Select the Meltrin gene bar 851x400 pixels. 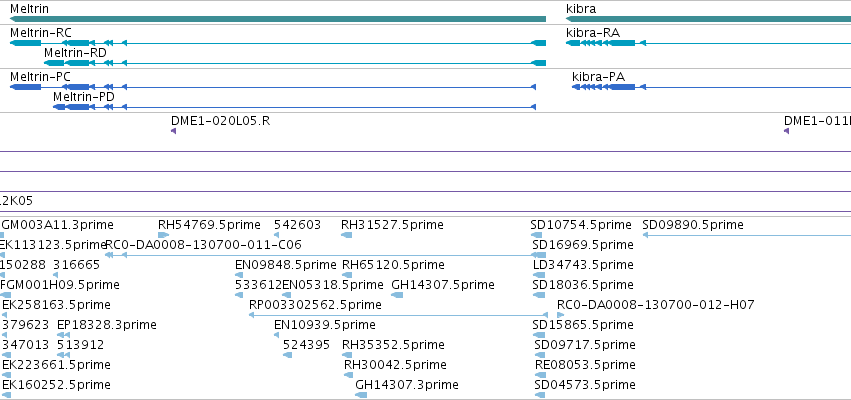(278, 19)
